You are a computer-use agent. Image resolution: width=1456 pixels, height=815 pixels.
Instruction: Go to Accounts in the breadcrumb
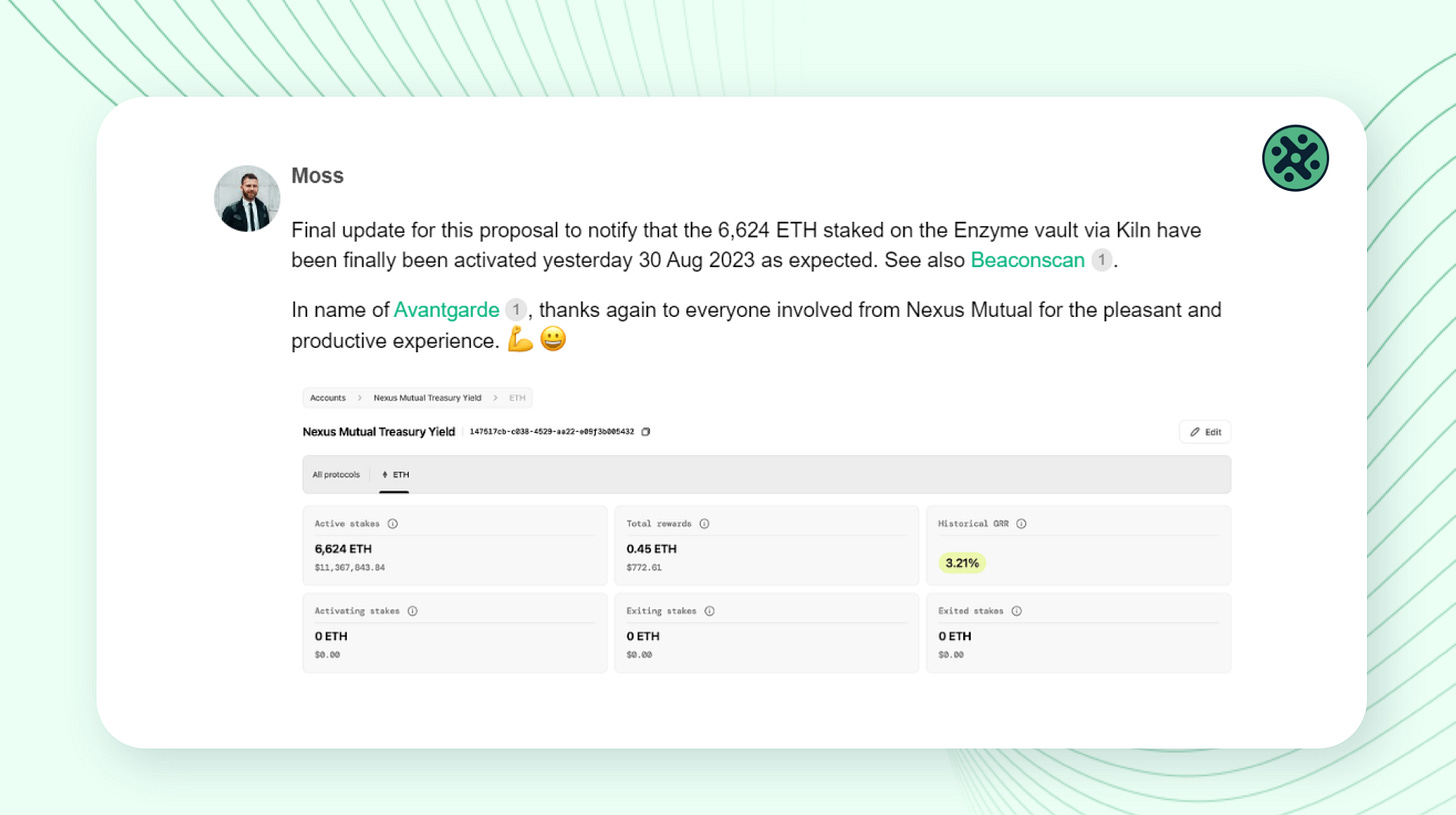click(x=328, y=397)
